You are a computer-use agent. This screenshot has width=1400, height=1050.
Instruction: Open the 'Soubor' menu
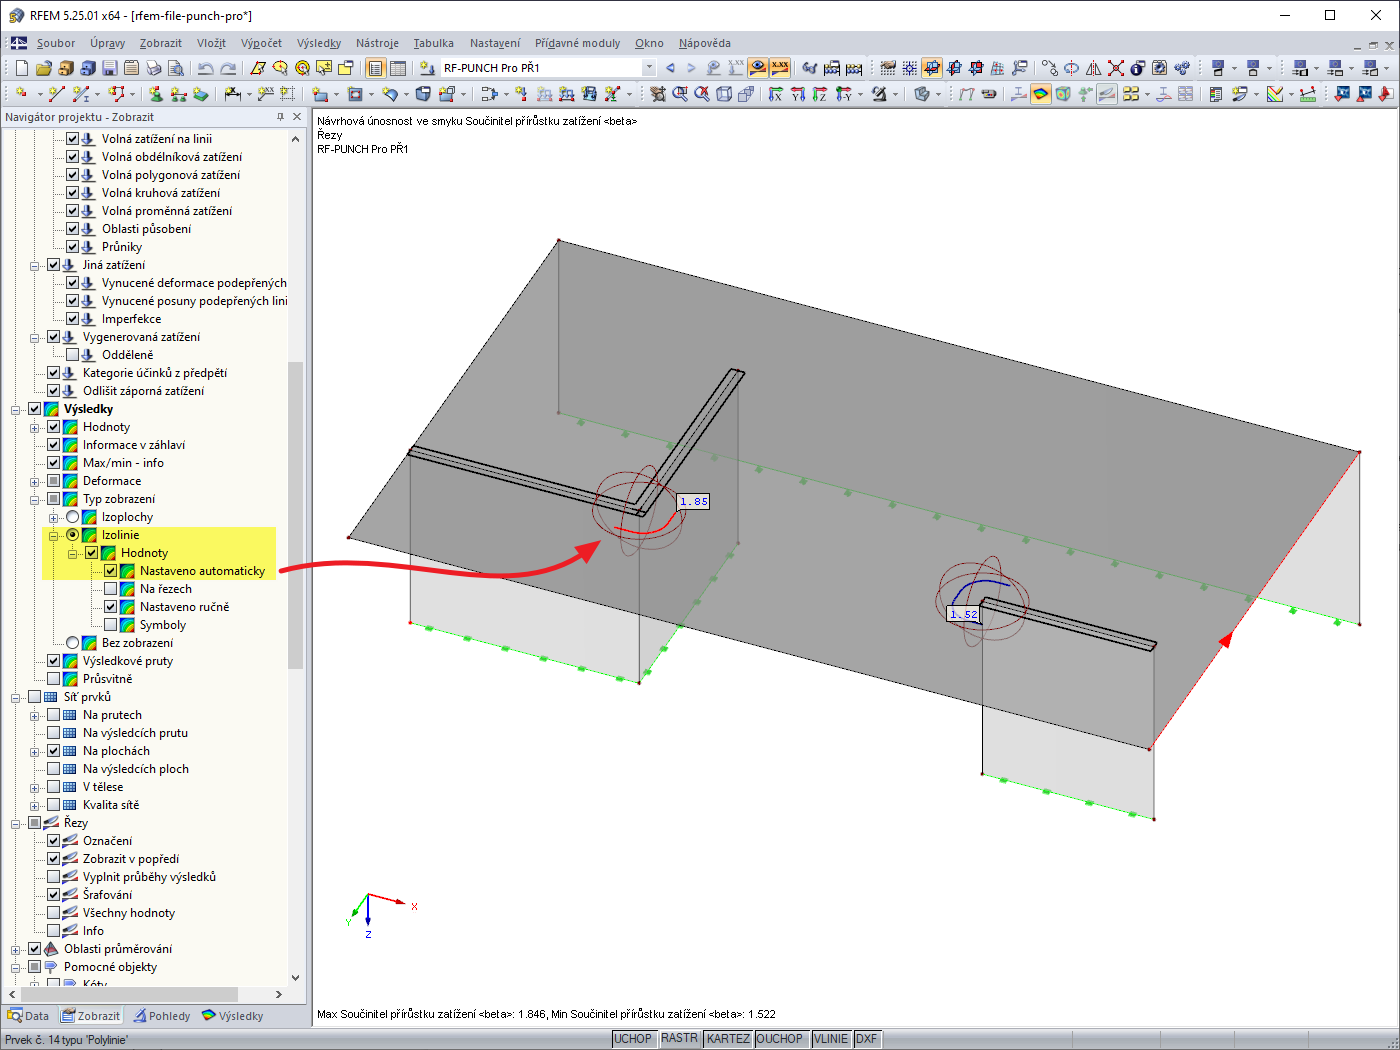pyautogui.click(x=56, y=43)
